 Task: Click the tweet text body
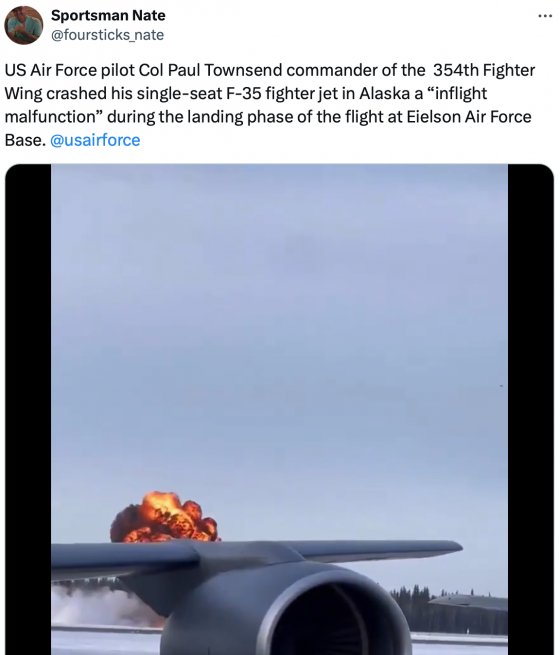coord(270,105)
